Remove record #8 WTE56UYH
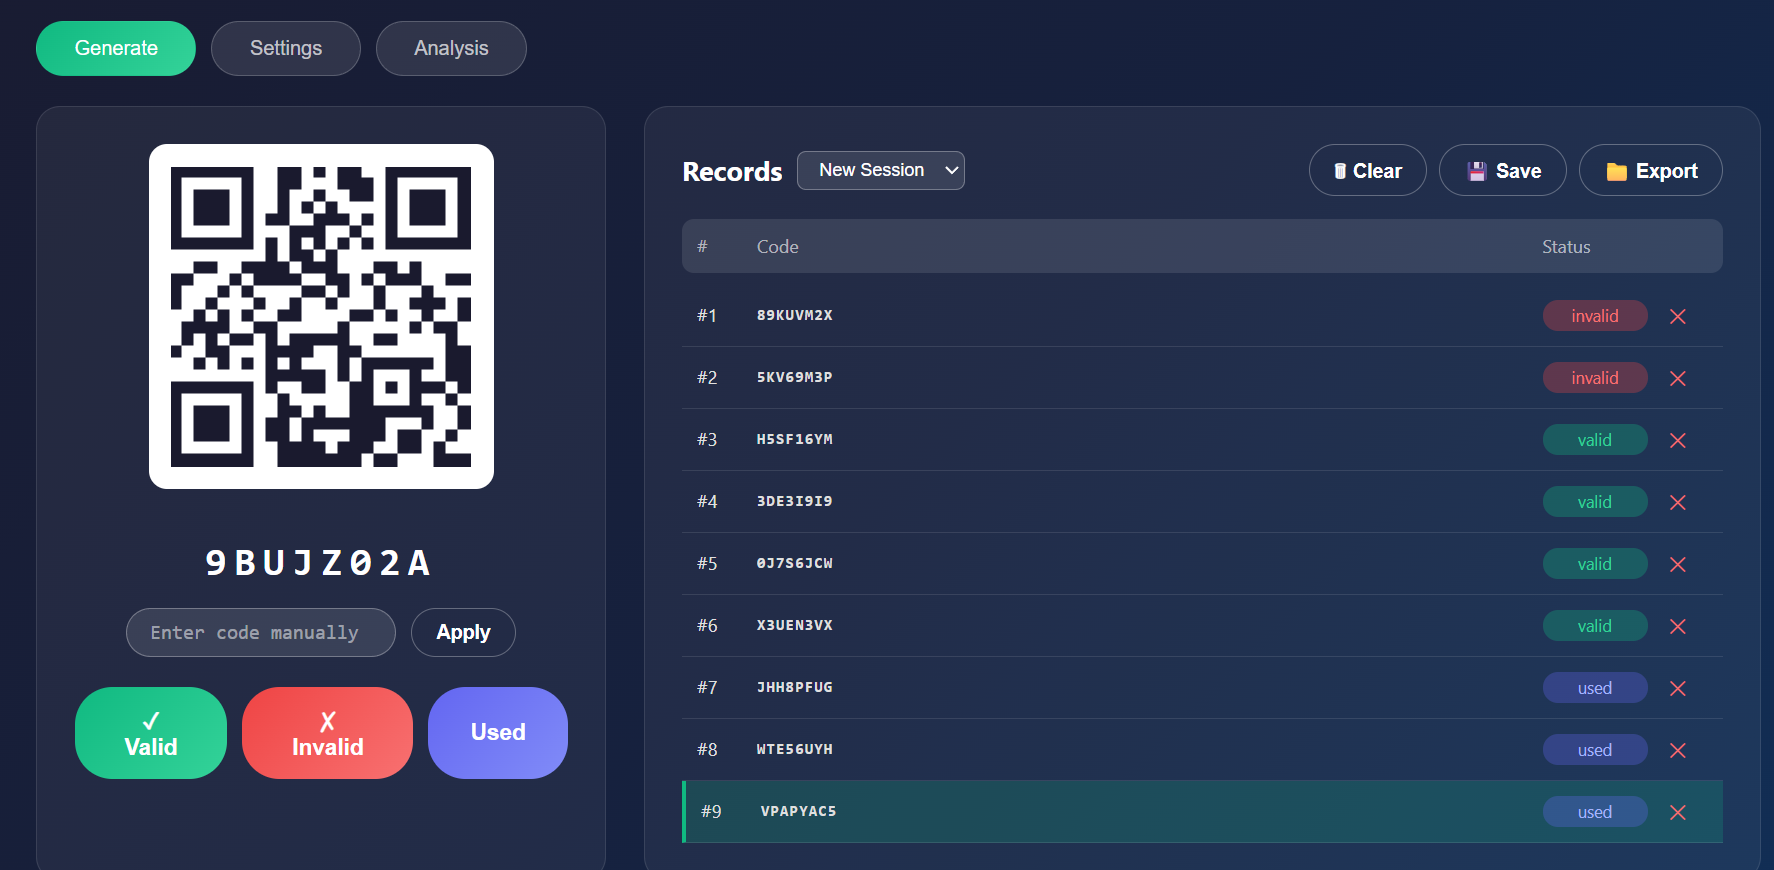The width and height of the screenshot is (1774, 870). point(1678,750)
